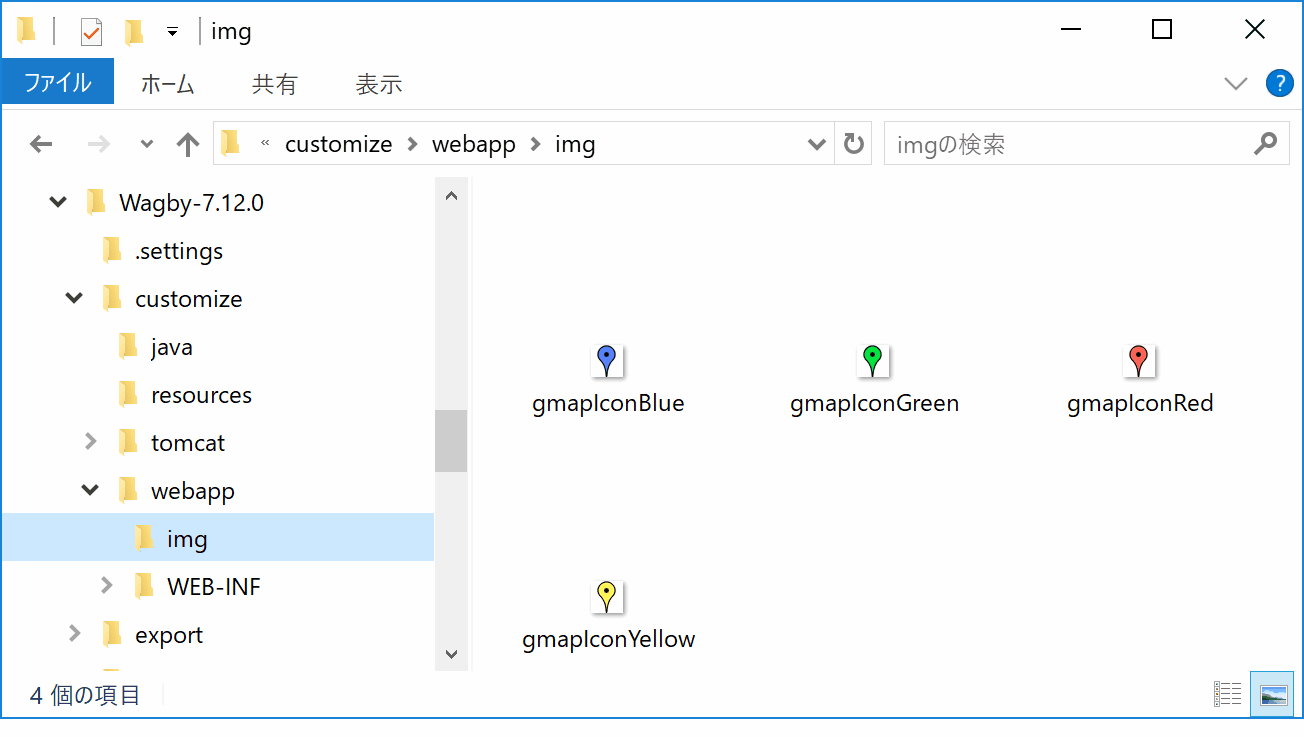1304x737 pixels.
Task: Switch to large icons view layout
Action: [x=1273, y=694]
